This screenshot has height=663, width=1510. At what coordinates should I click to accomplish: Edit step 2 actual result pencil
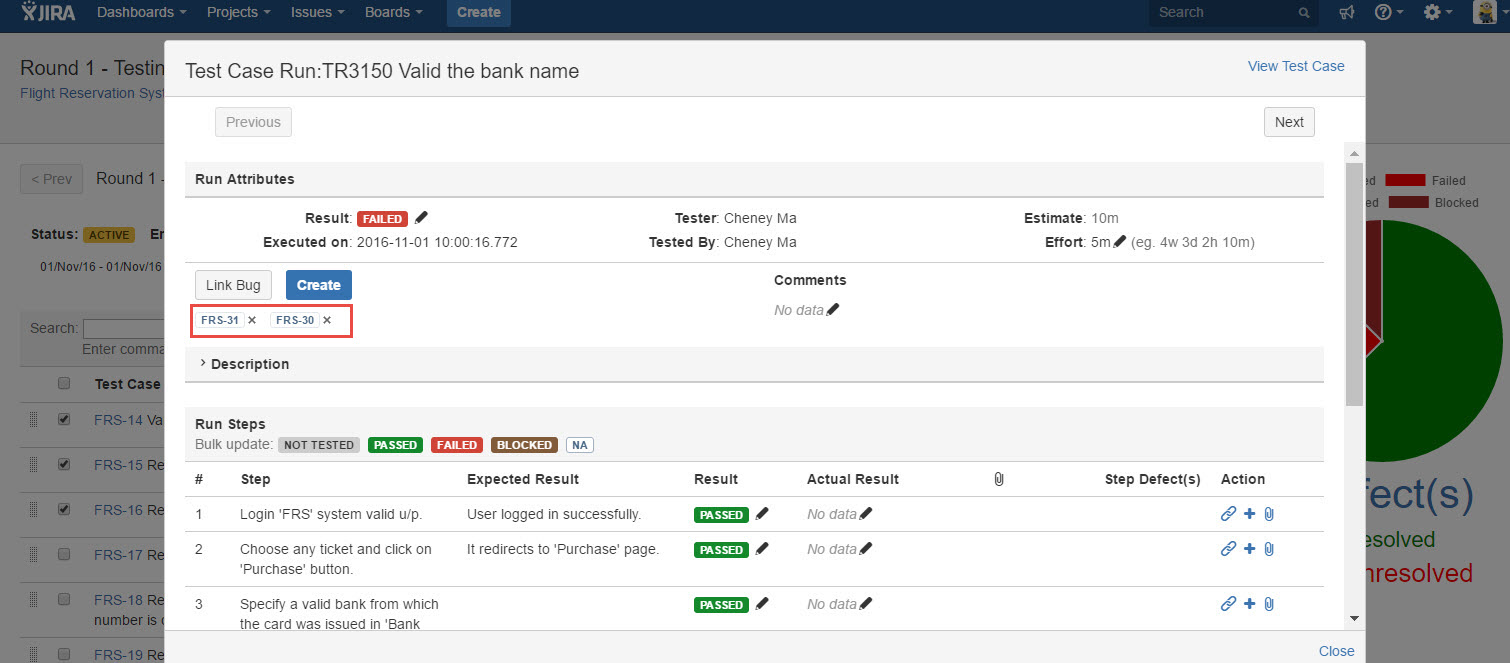[x=866, y=548]
